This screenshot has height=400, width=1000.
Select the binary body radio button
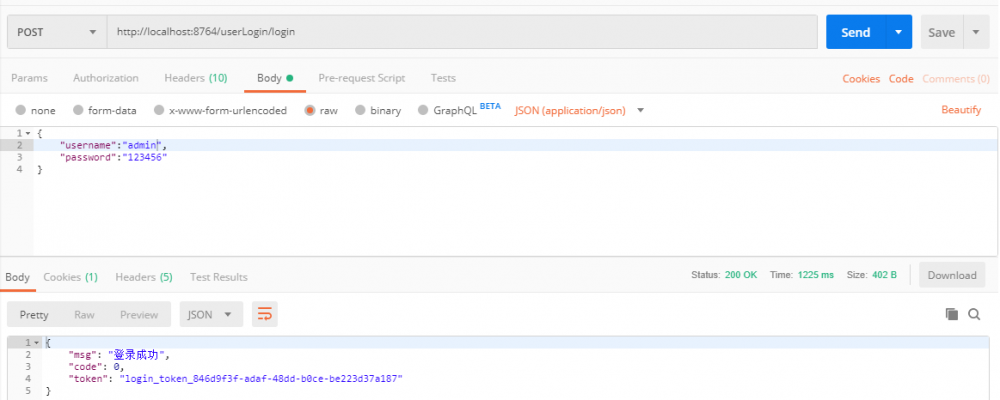tap(360, 110)
